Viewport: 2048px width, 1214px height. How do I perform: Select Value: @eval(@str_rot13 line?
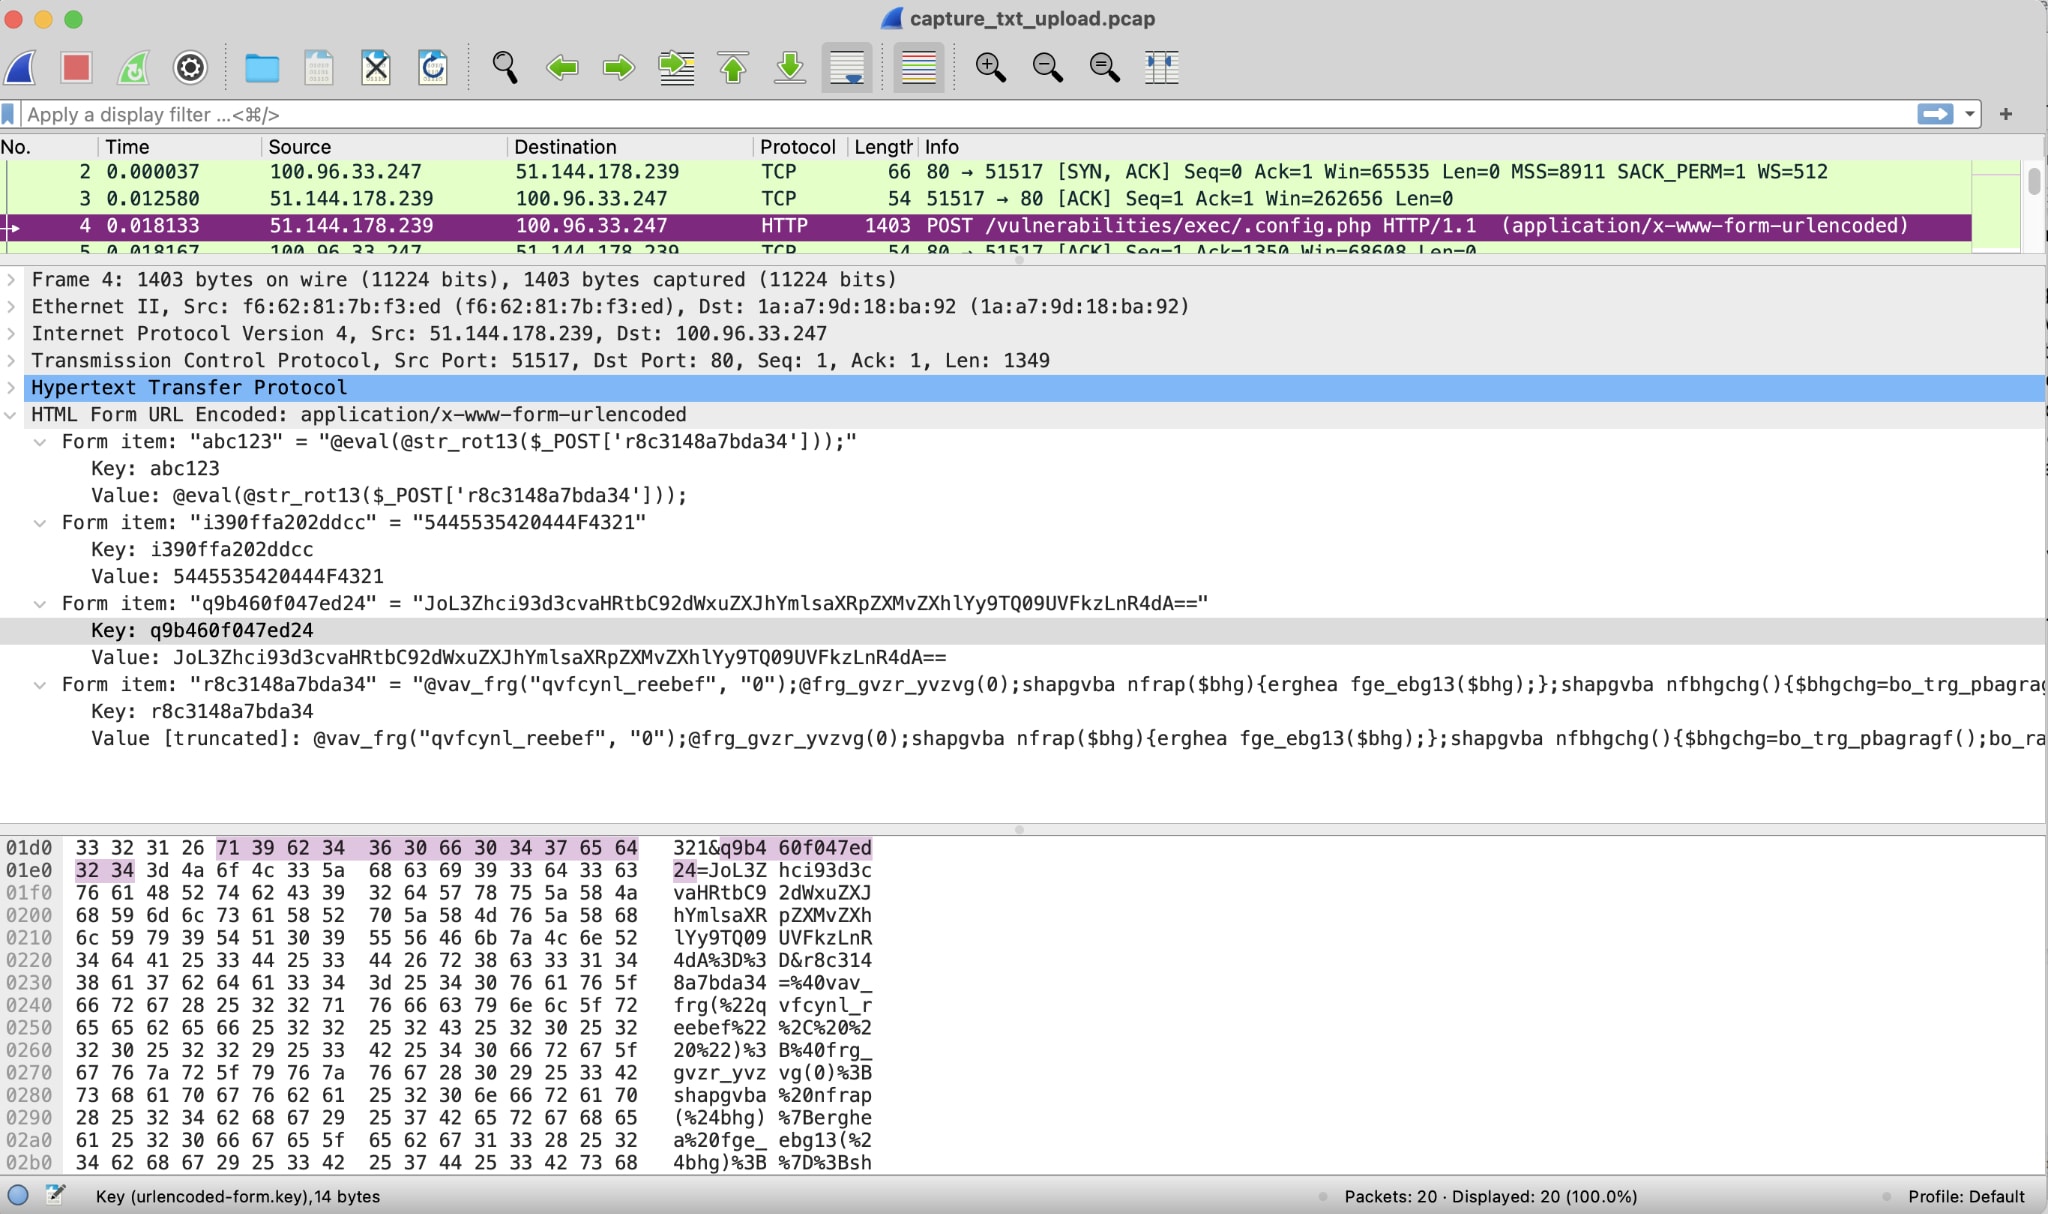(1022, 496)
